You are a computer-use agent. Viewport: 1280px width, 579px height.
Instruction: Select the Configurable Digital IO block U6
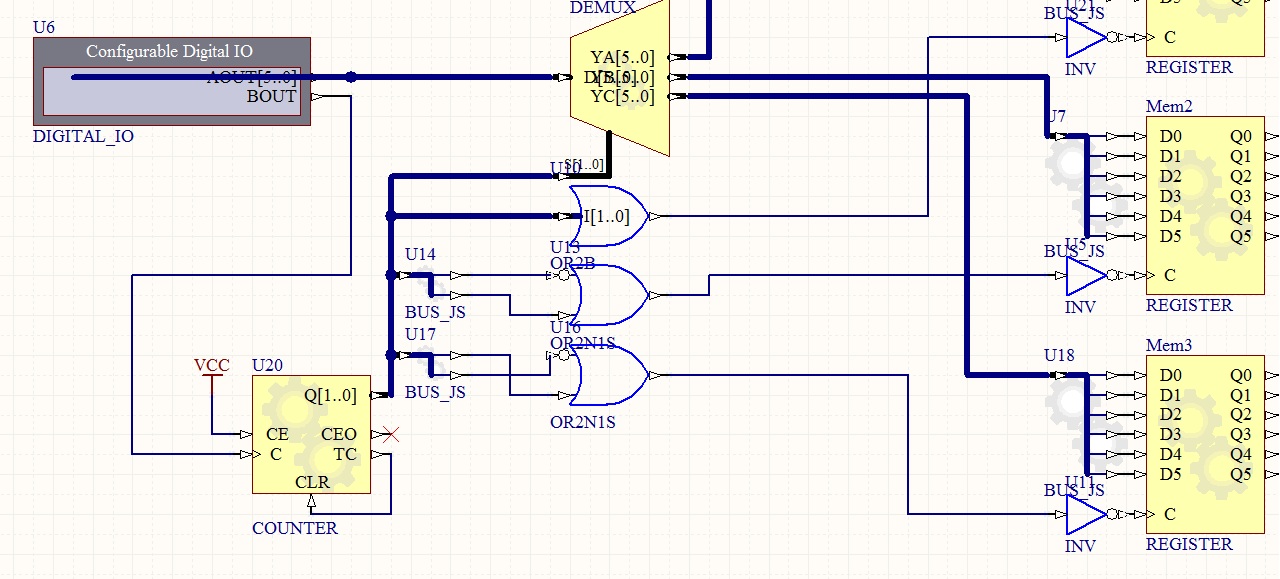[x=170, y=82]
